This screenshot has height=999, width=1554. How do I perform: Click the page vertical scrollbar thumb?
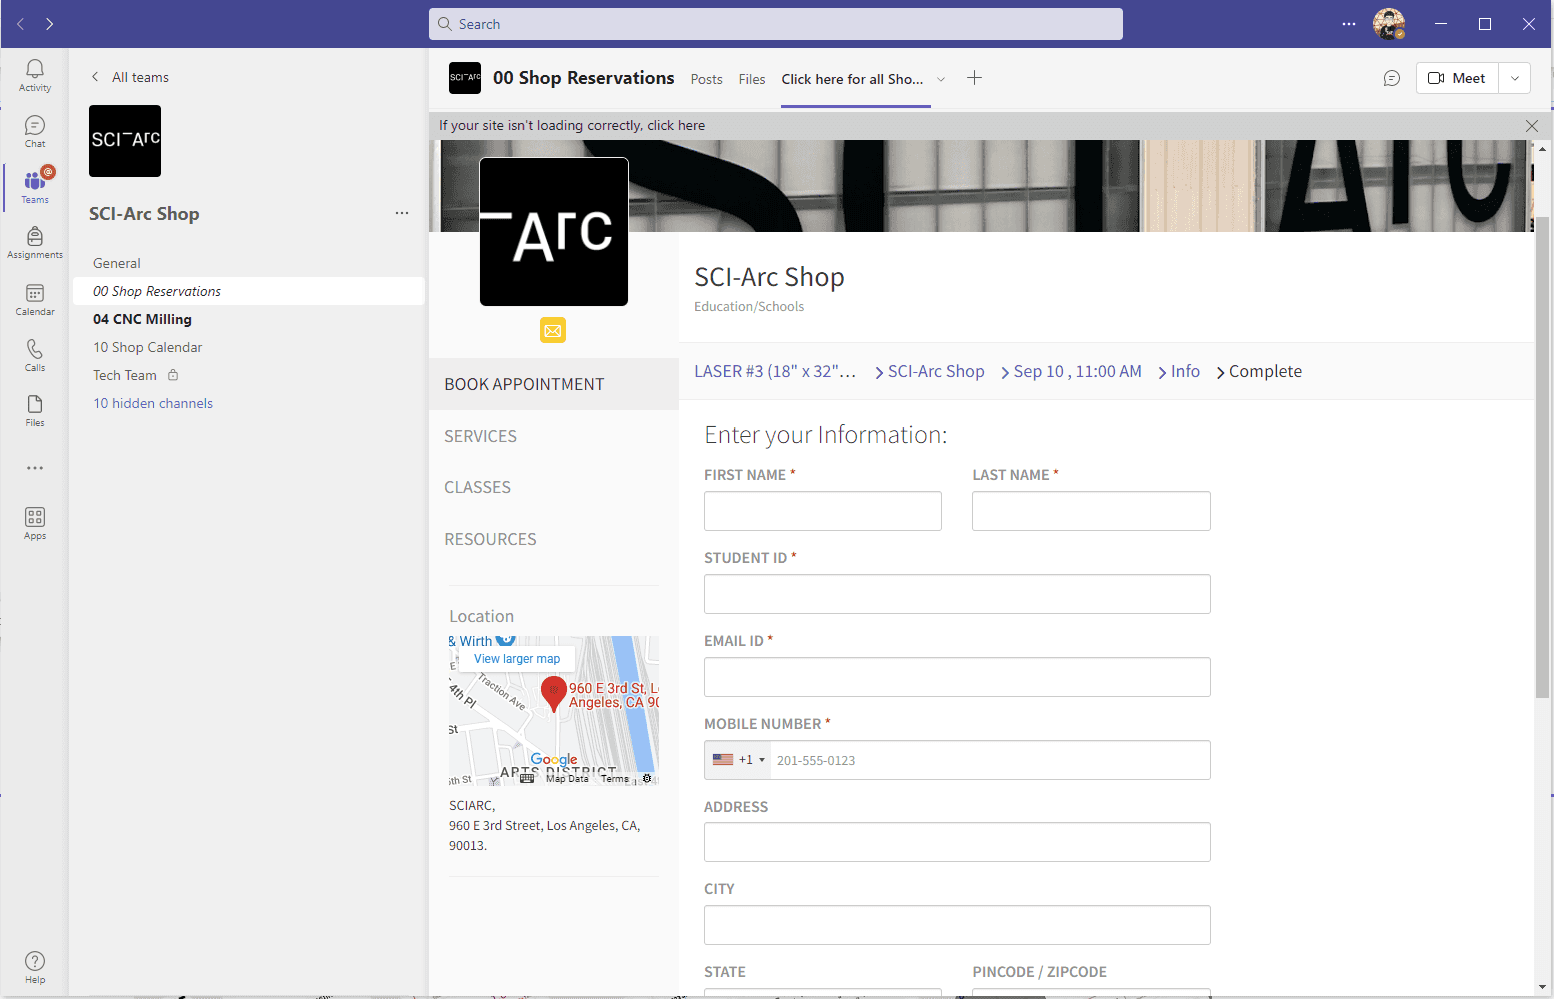1542,456
